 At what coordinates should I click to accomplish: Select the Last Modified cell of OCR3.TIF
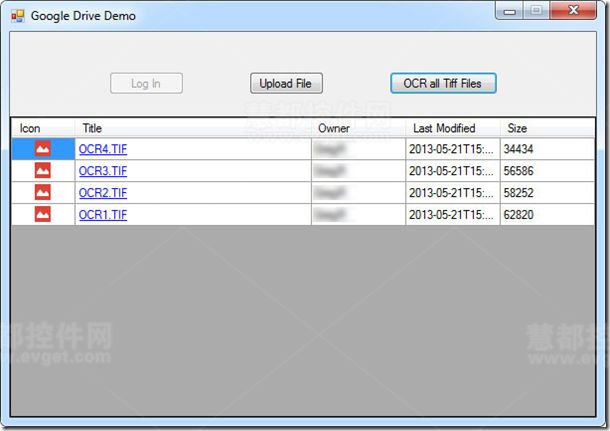pyautogui.click(x=453, y=171)
